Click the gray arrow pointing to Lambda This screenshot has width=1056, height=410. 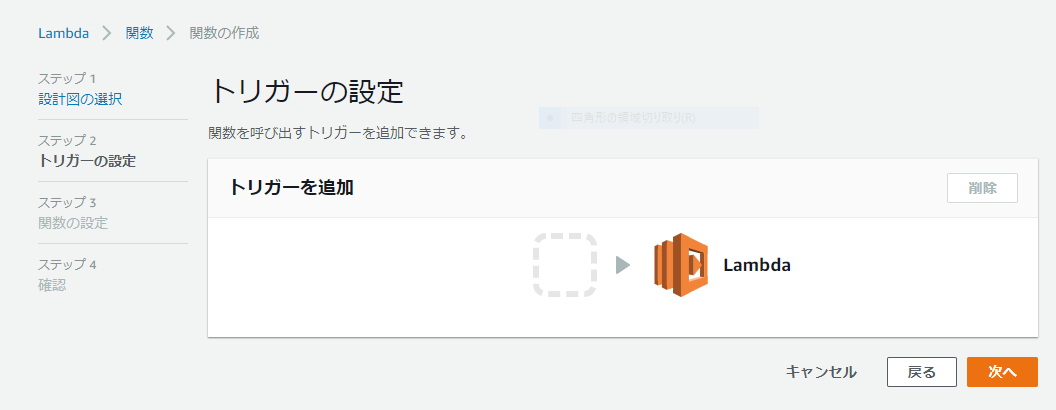pos(623,265)
